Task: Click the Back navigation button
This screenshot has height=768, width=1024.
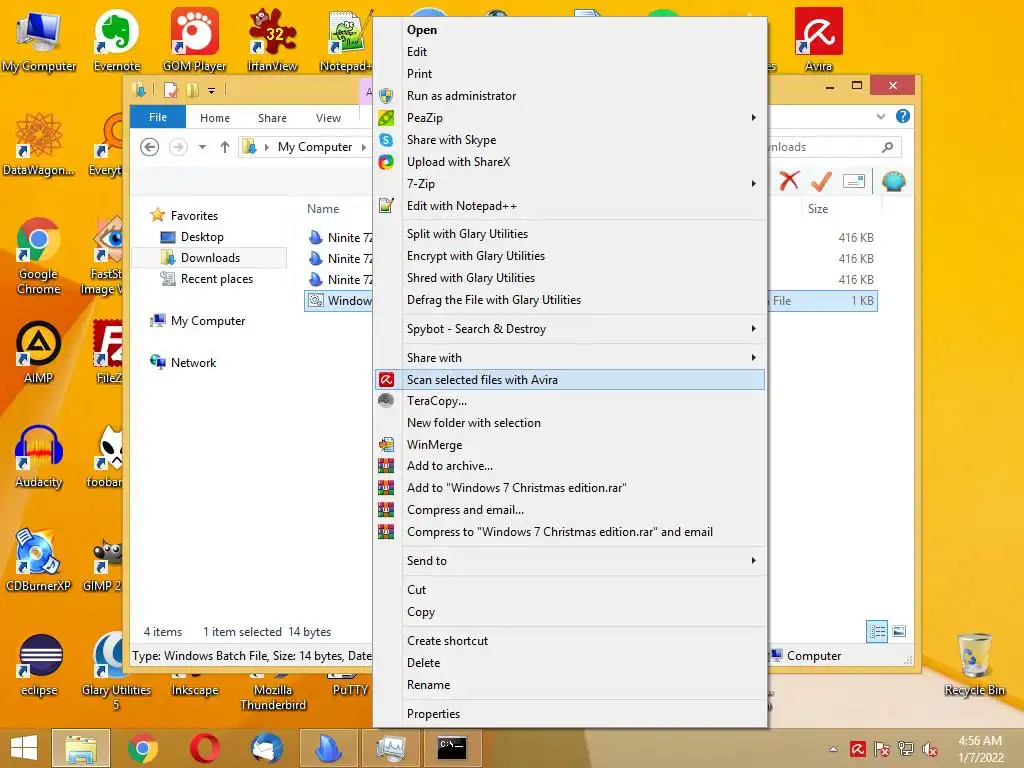Action: (x=150, y=147)
